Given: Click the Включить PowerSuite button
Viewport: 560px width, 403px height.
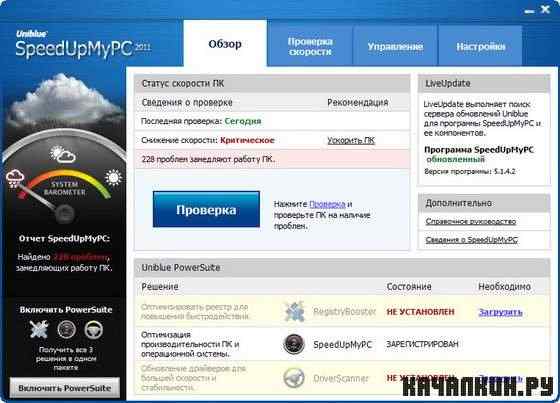Looking at the screenshot, I should 65,388.
